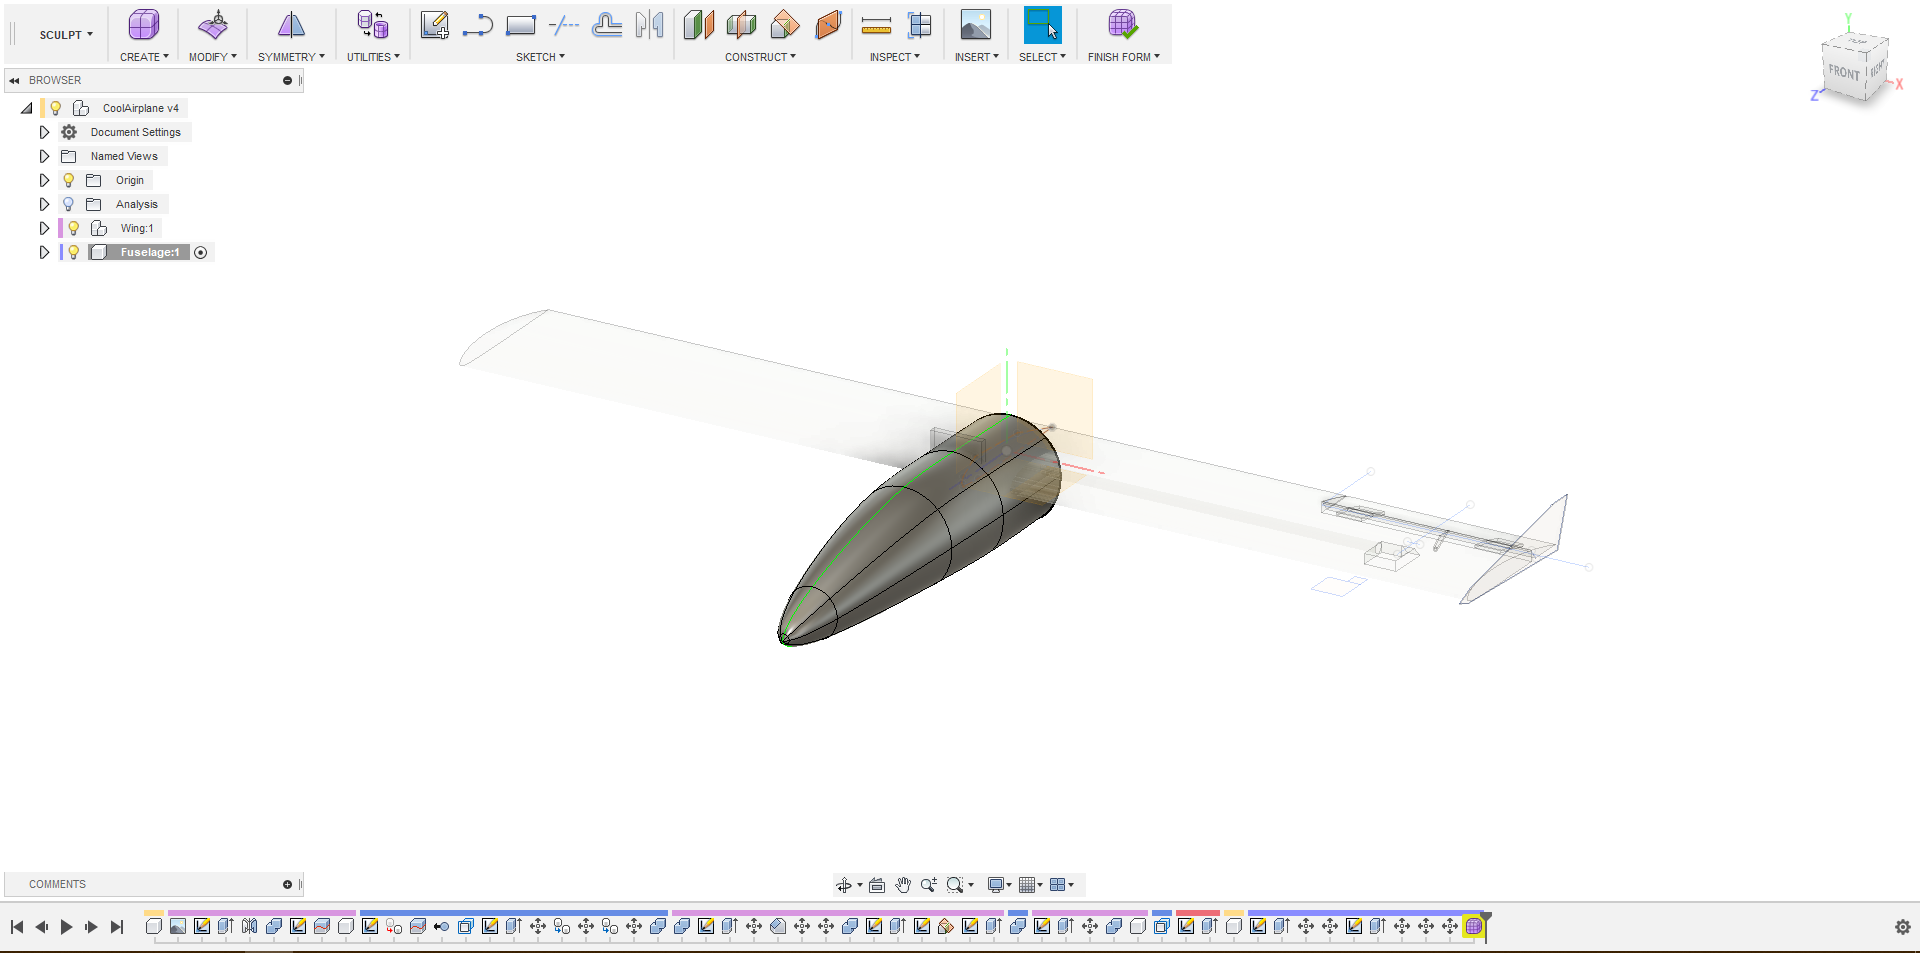
Task: Select the Zoom magnifier tool
Action: tap(929, 885)
